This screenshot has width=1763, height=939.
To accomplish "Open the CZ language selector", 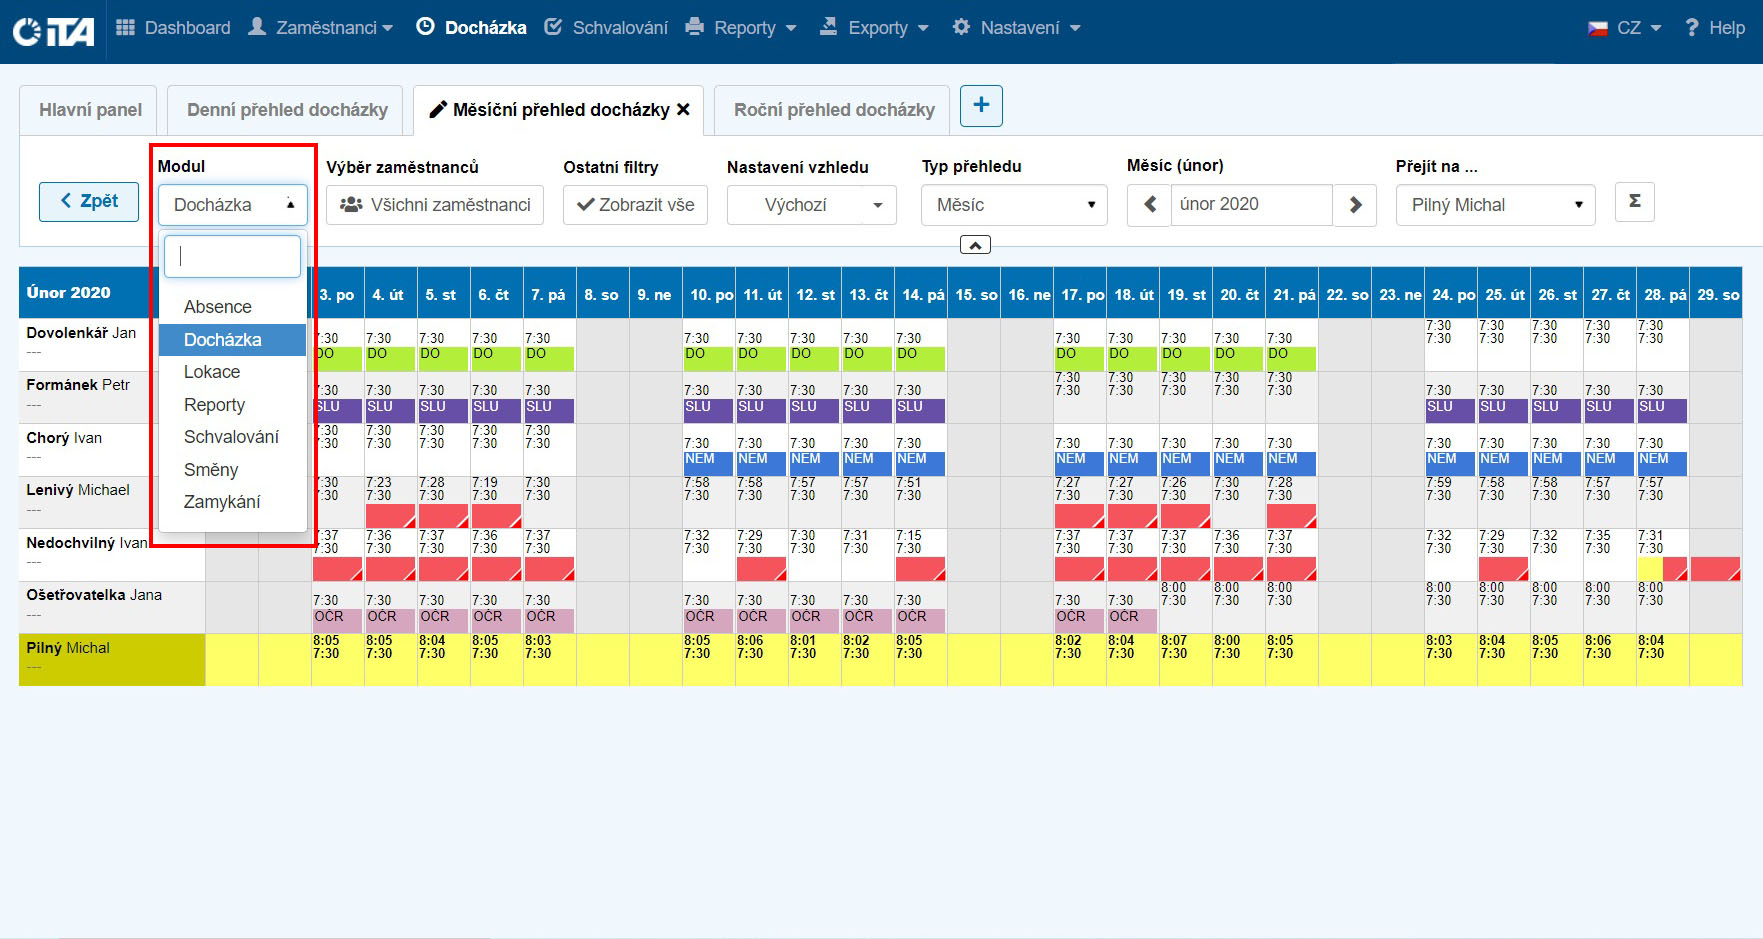I will pos(1624,28).
